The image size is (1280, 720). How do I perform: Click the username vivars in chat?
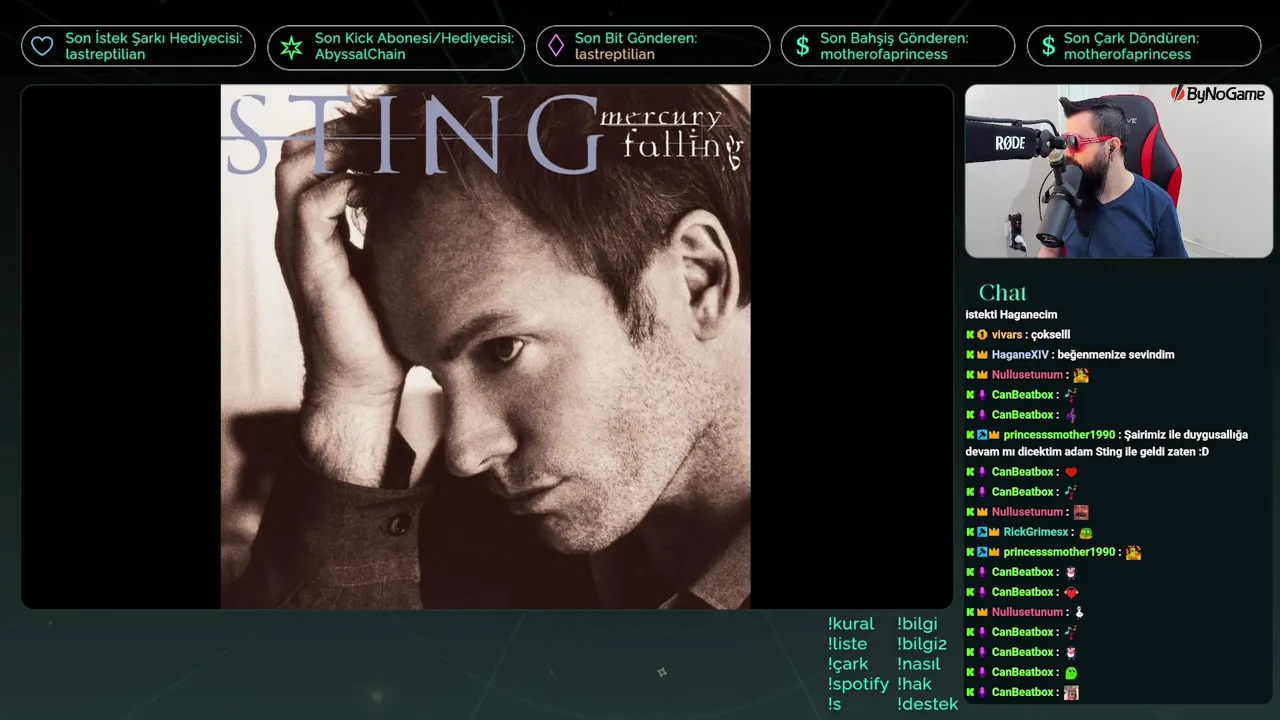[1007, 335]
